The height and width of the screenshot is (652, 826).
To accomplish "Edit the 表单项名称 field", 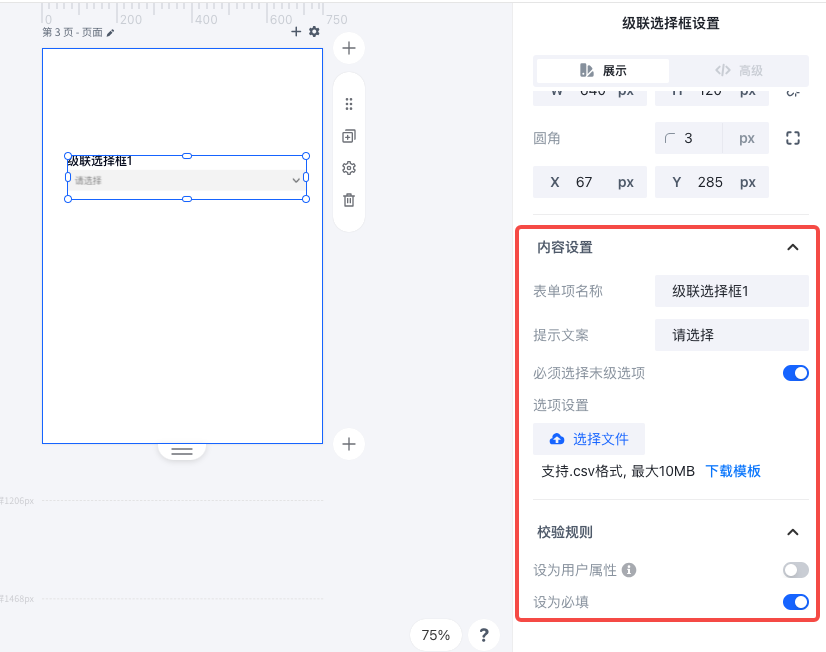I will click(732, 291).
